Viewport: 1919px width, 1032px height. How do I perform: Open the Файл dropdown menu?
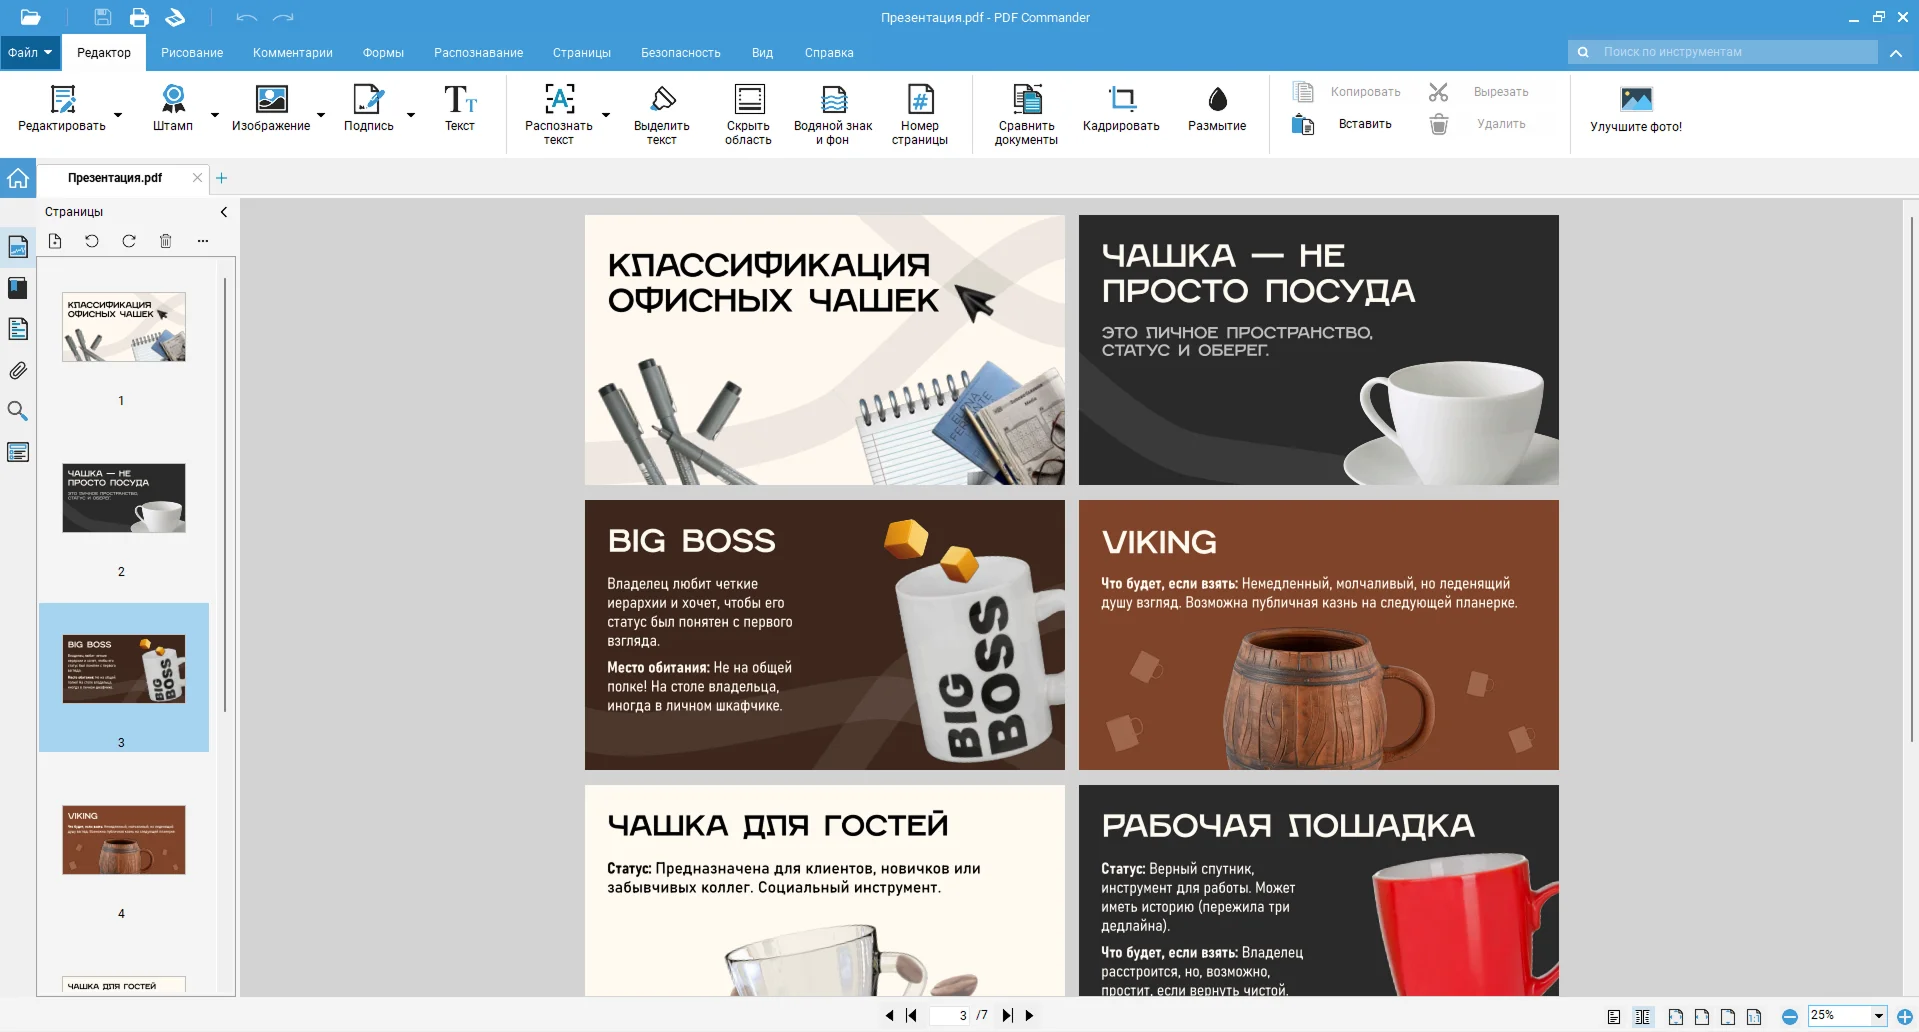click(x=29, y=52)
